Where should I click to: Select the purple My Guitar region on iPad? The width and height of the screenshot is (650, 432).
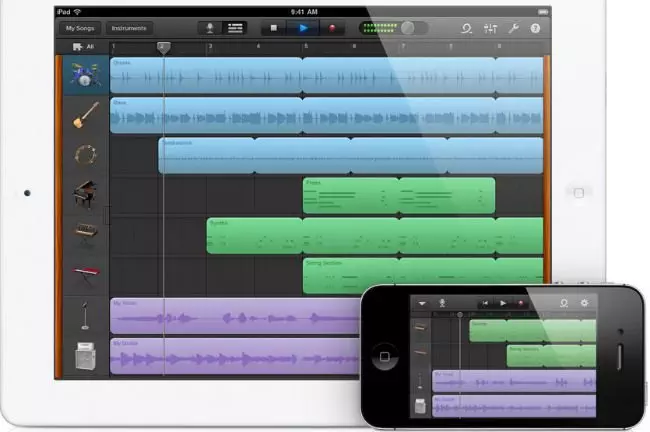click(x=235, y=356)
